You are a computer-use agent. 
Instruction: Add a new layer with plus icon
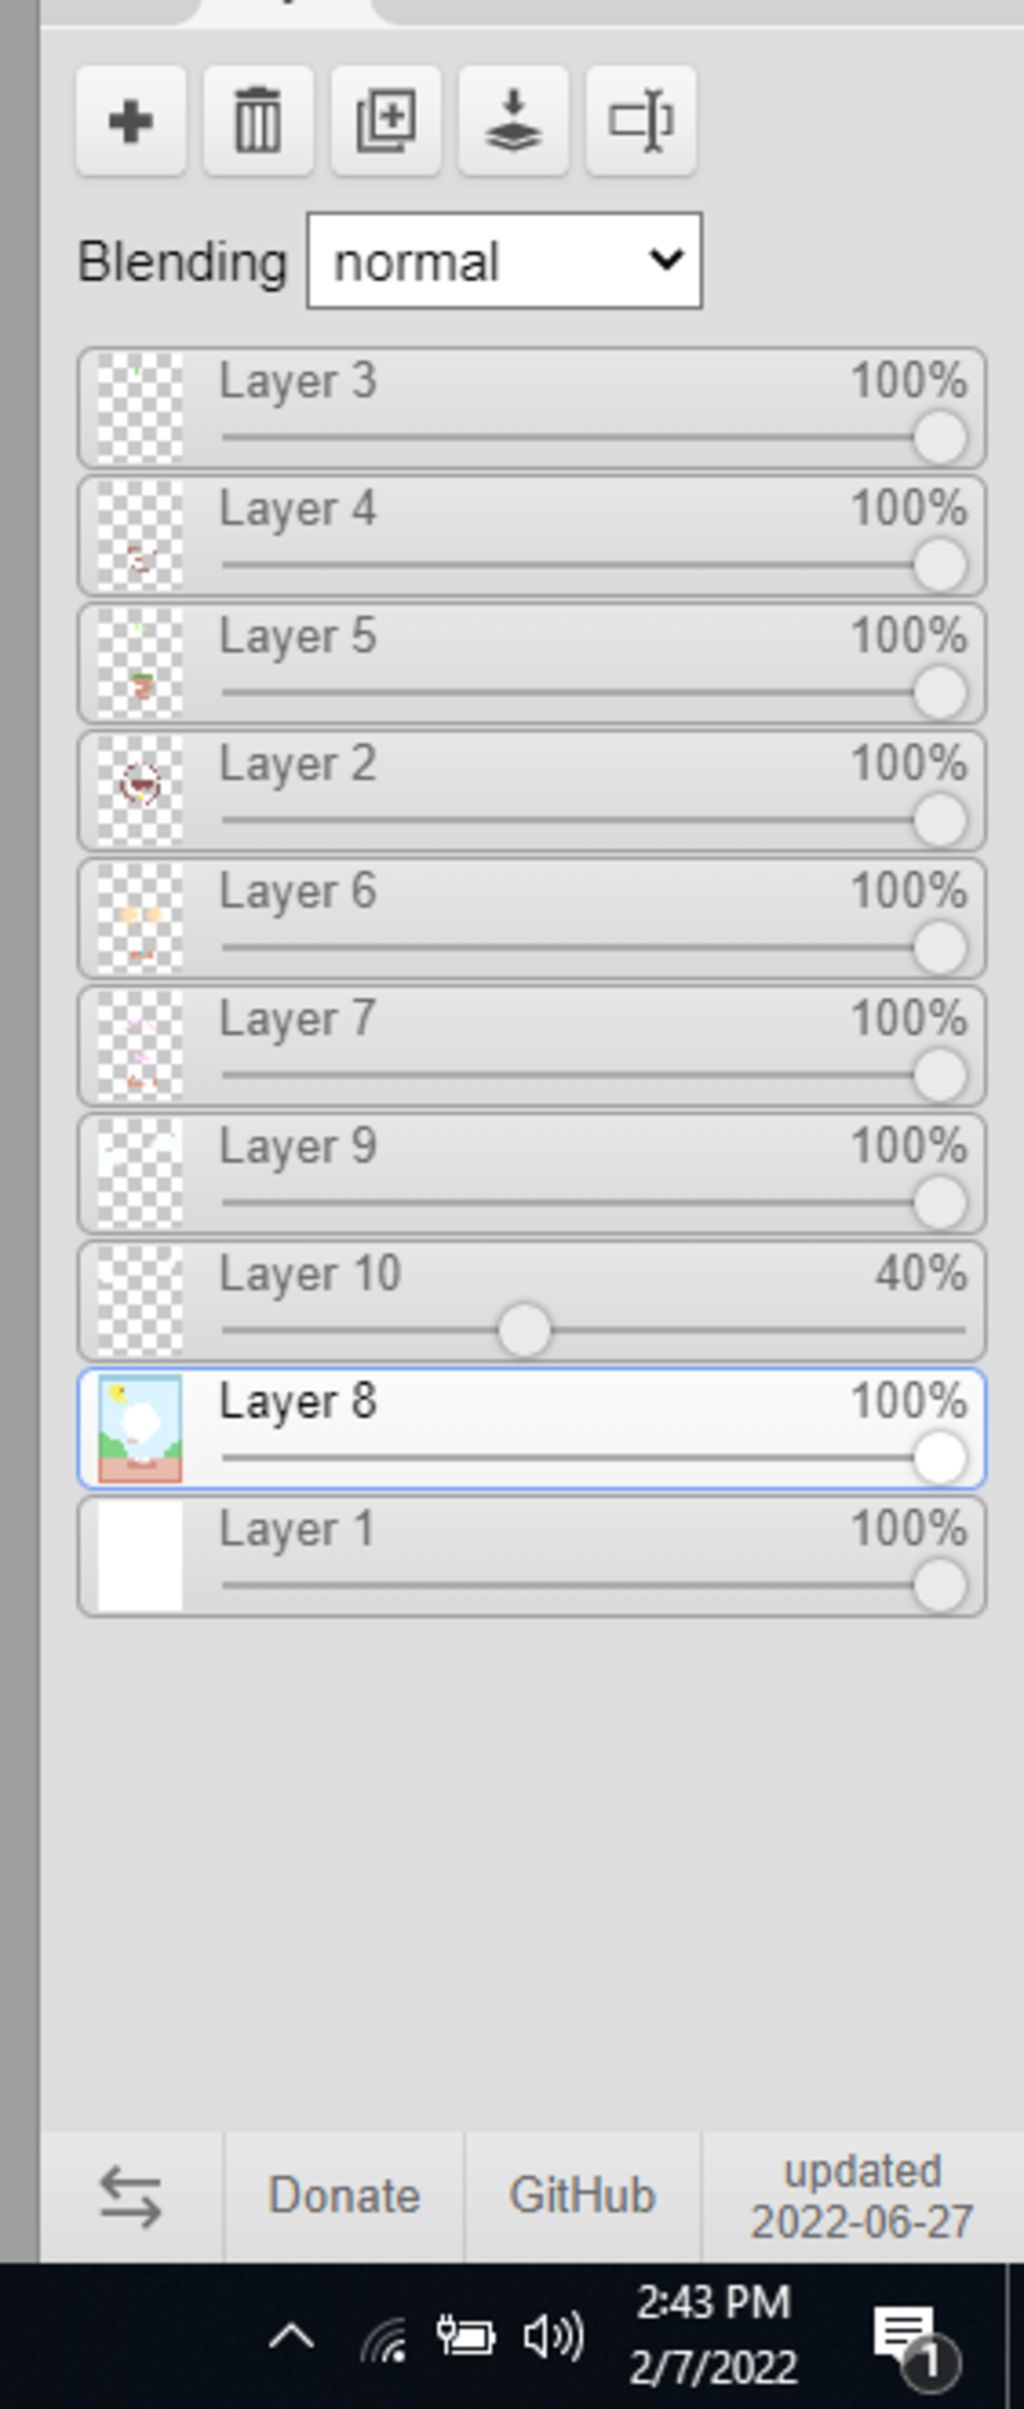point(131,121)
